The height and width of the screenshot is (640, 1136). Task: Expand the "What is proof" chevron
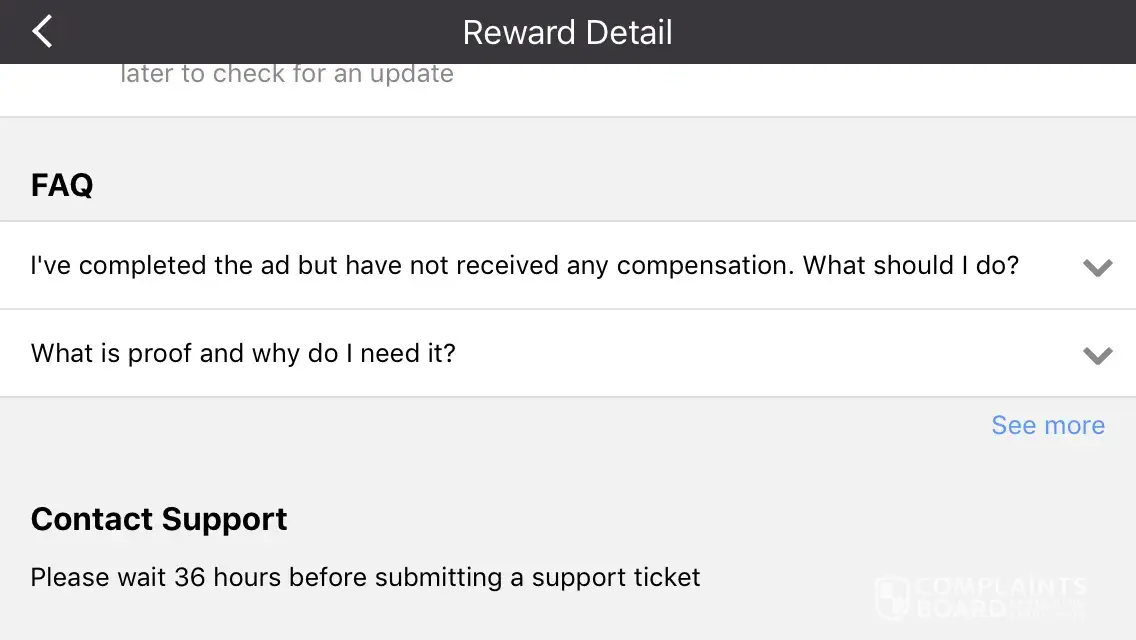1097,355
